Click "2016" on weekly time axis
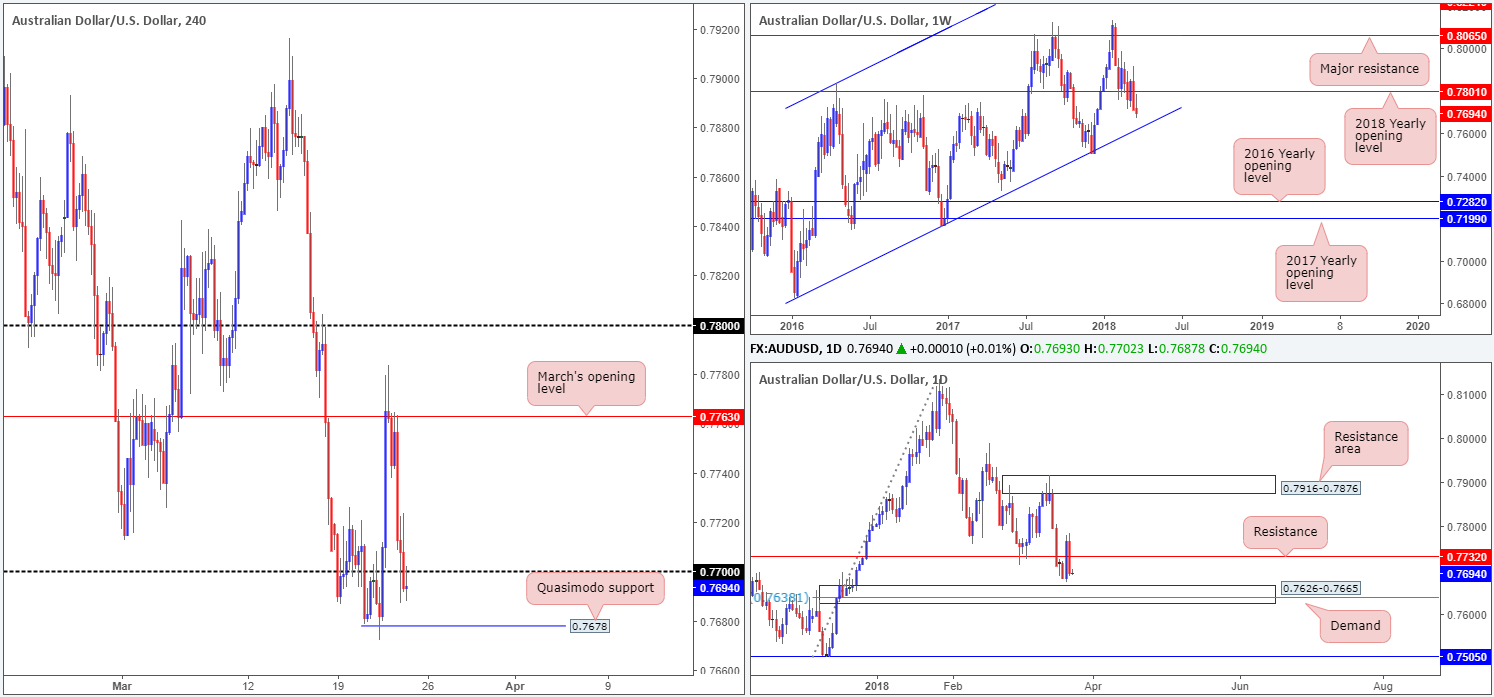This screenshot has width=1494, height=697. tap(791, 326)
